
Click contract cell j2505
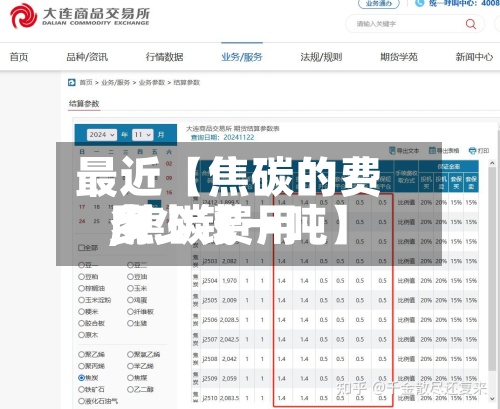[x=210, y=300]
